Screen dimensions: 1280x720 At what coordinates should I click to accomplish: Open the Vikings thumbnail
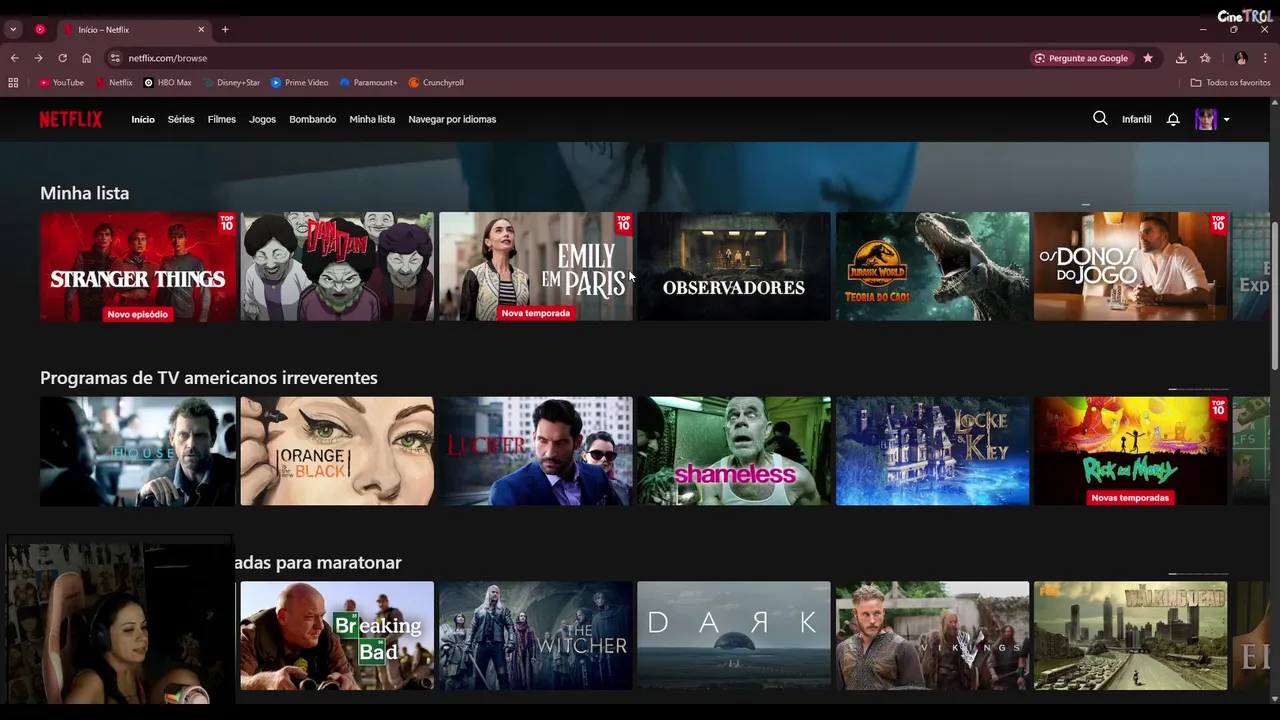click(932, 636)
